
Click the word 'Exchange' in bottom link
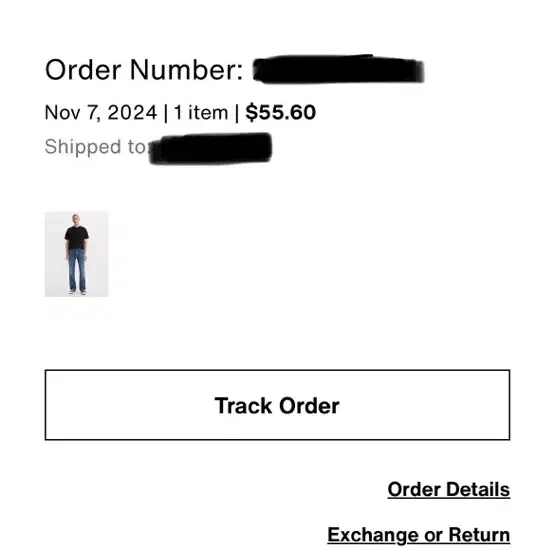click(373, 535)
